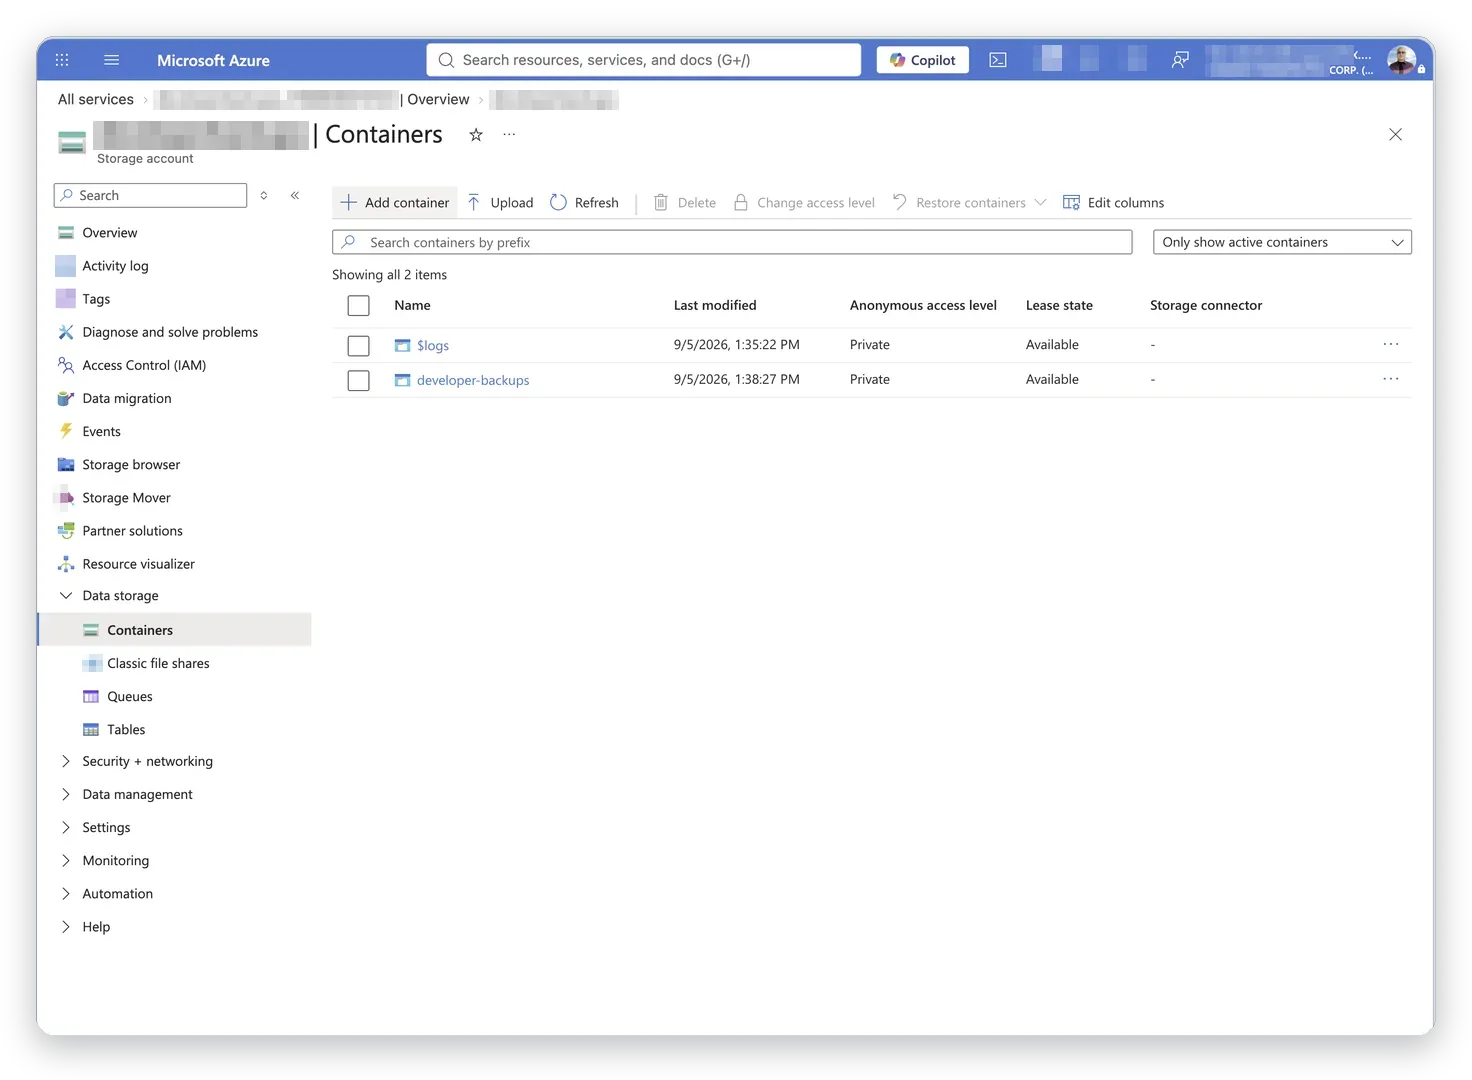Sort by Last modified column header
Screen dimensions: 1472x1080
tap(715, 305)
